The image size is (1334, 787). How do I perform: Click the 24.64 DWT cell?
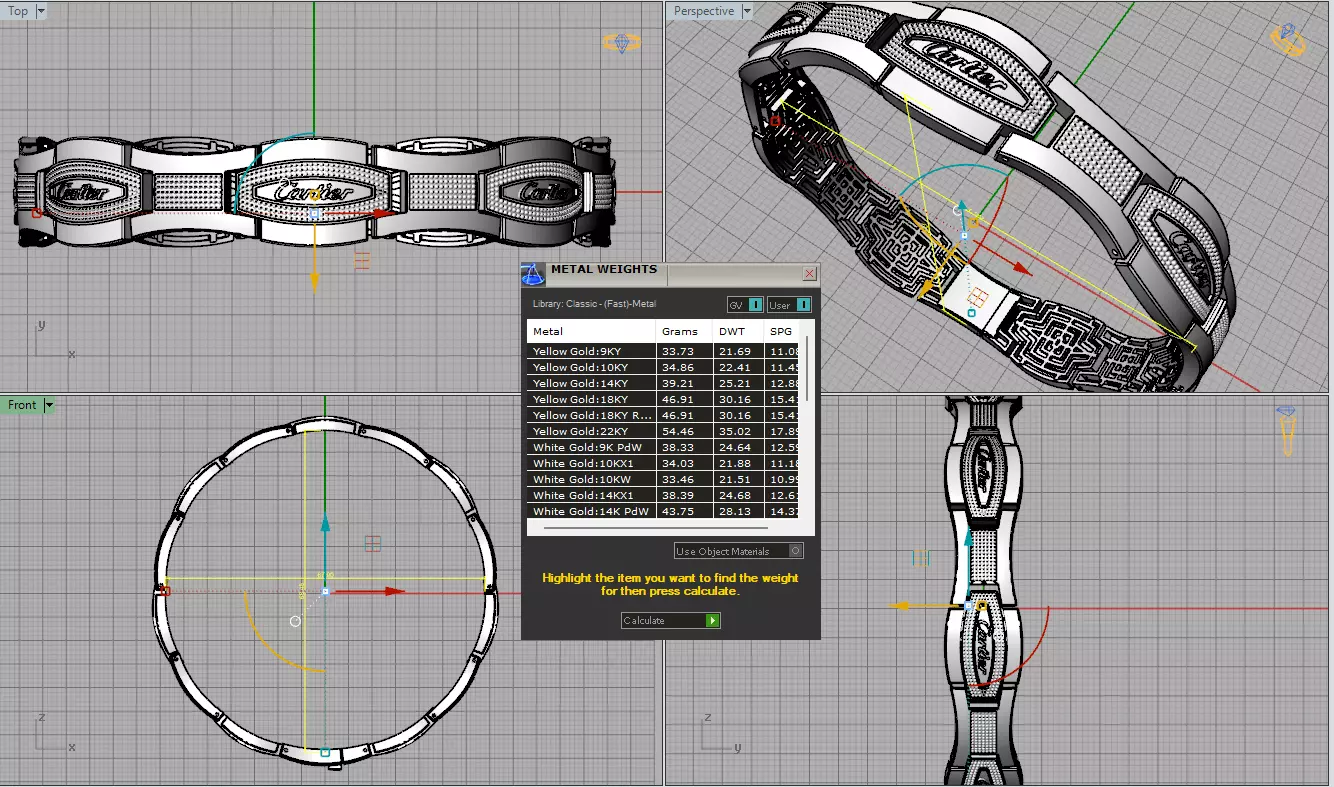tap(738, 447)
